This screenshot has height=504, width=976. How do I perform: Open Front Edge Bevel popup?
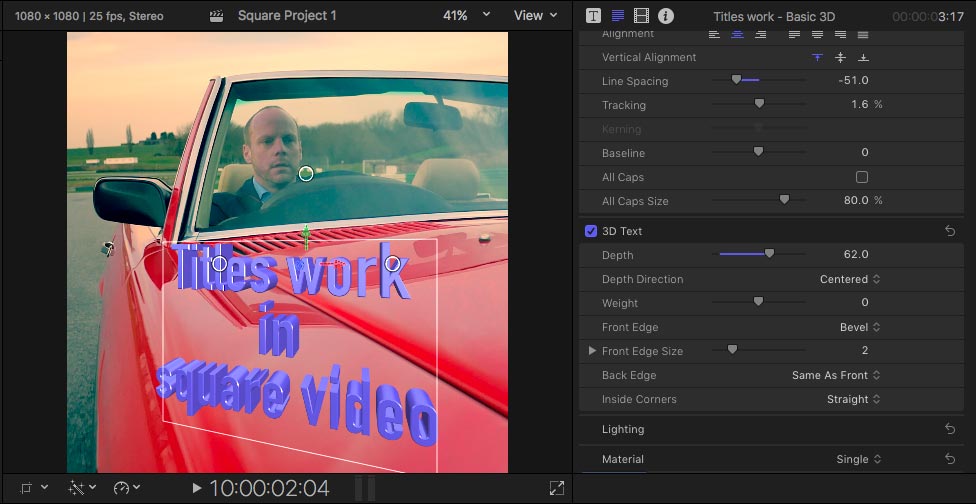coord(860,327)
